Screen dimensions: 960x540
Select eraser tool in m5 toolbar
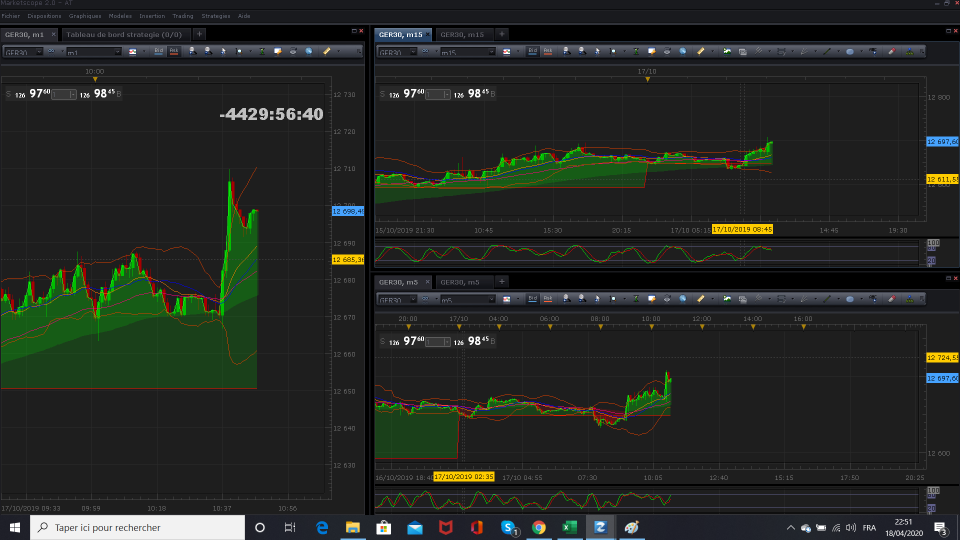pos(892,299)
